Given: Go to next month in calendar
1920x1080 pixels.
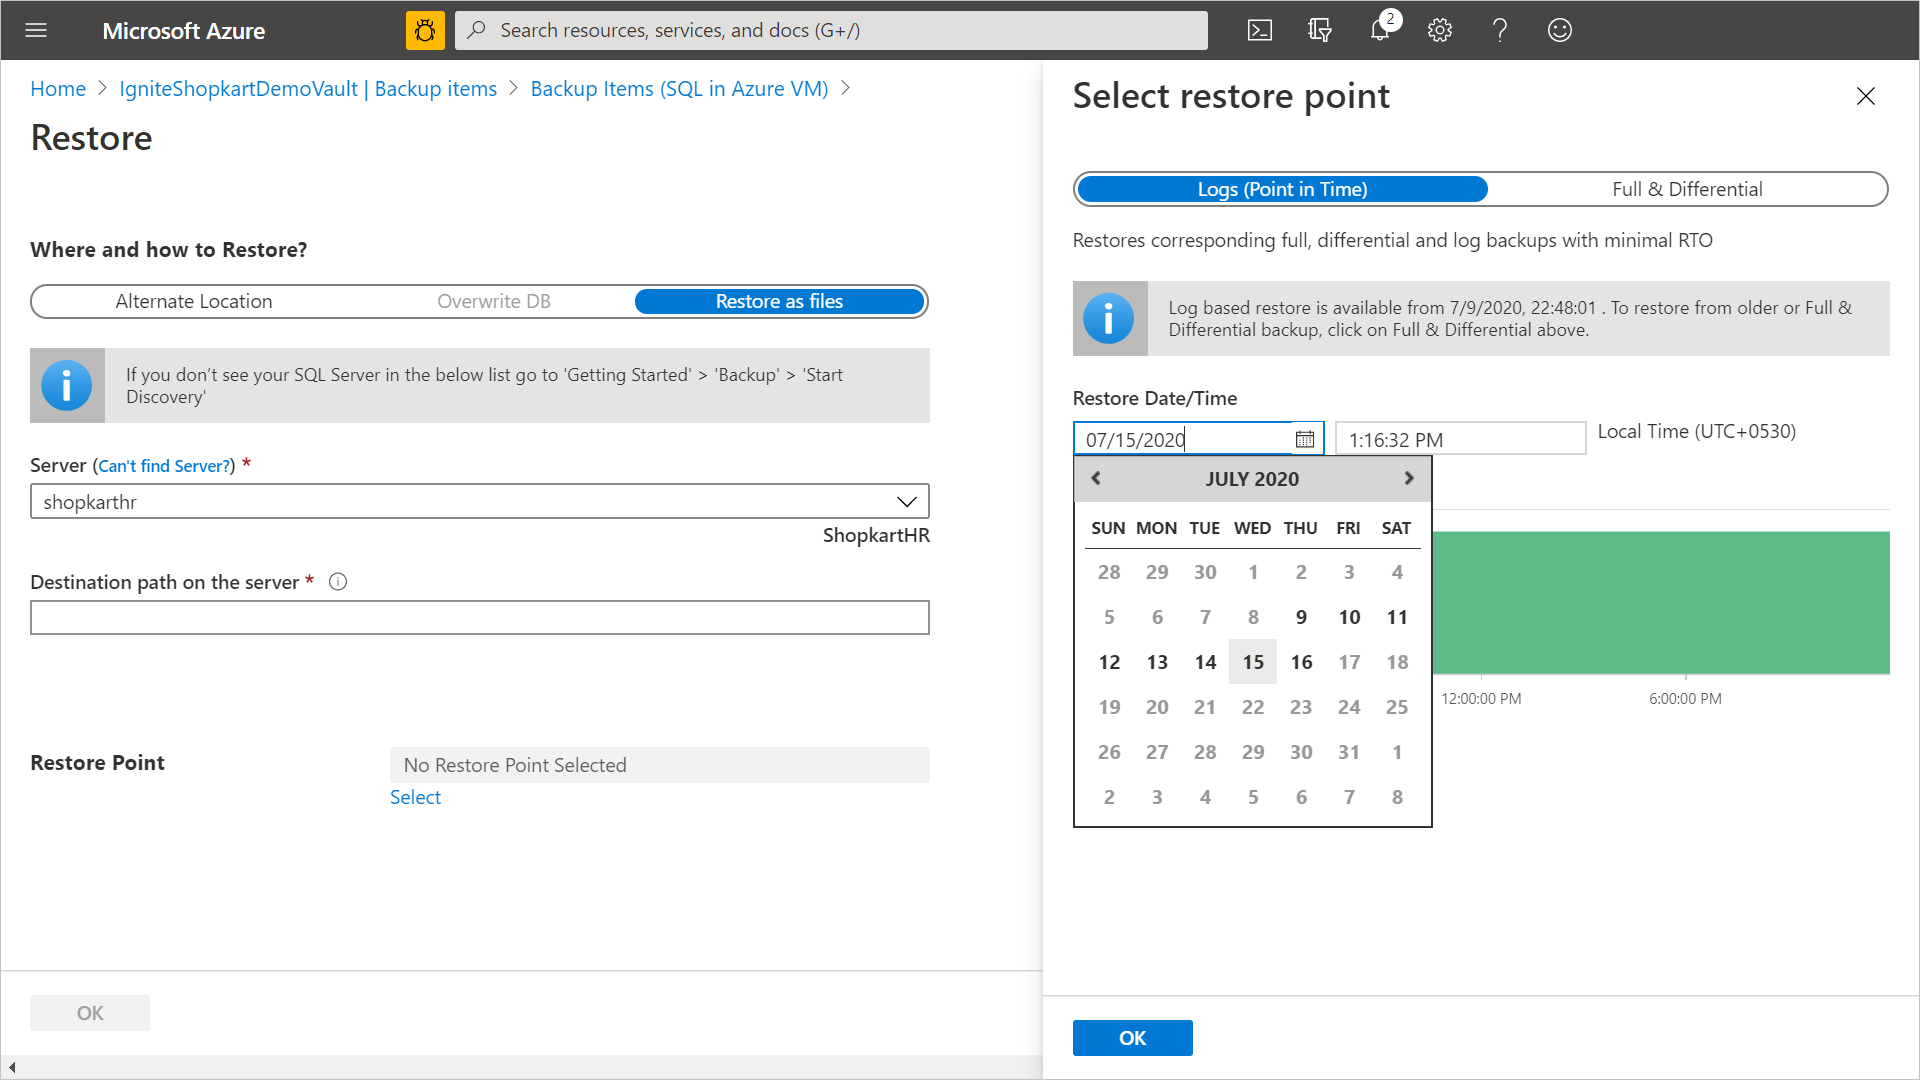Looking at the screenshot, I should [1409, 478].
